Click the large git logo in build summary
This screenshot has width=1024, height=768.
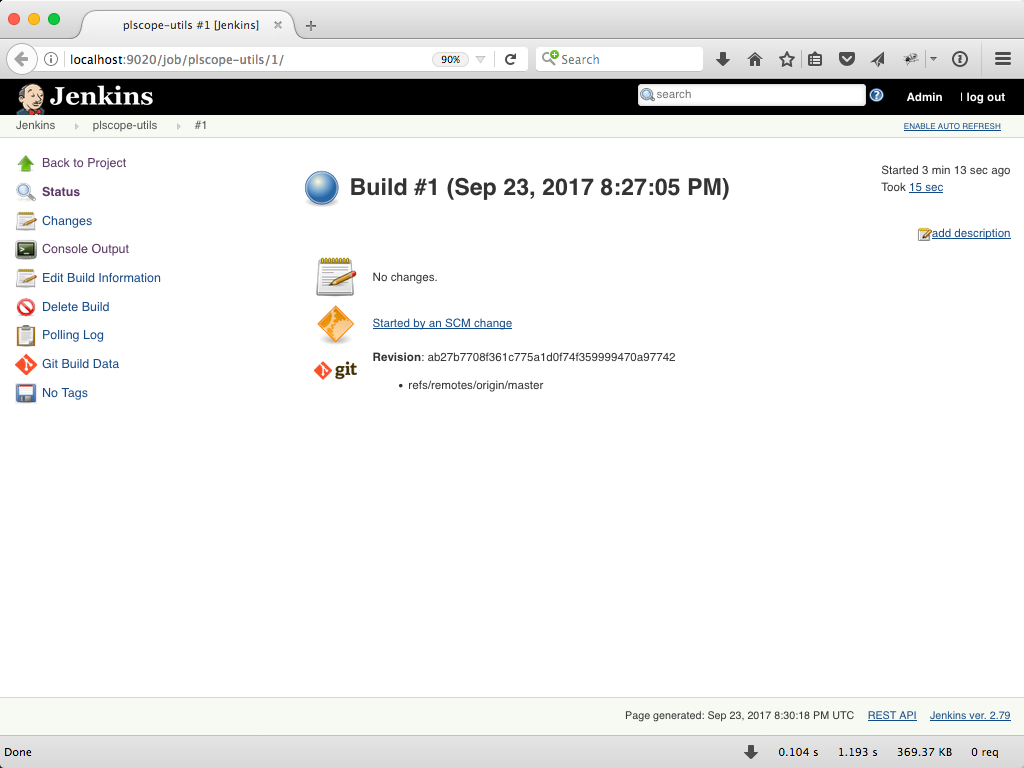click(336, 370)
